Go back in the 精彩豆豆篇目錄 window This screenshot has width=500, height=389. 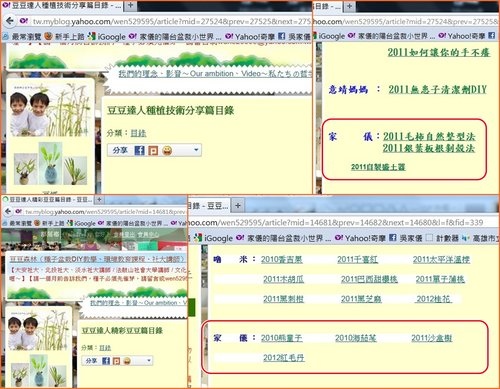8,211
